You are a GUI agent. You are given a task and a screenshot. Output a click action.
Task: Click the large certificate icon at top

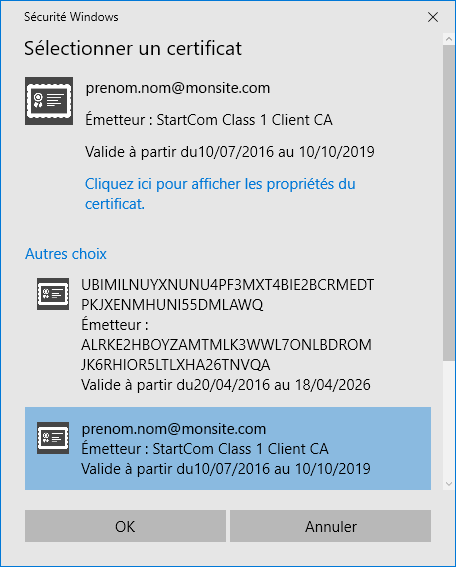[49, 101]
